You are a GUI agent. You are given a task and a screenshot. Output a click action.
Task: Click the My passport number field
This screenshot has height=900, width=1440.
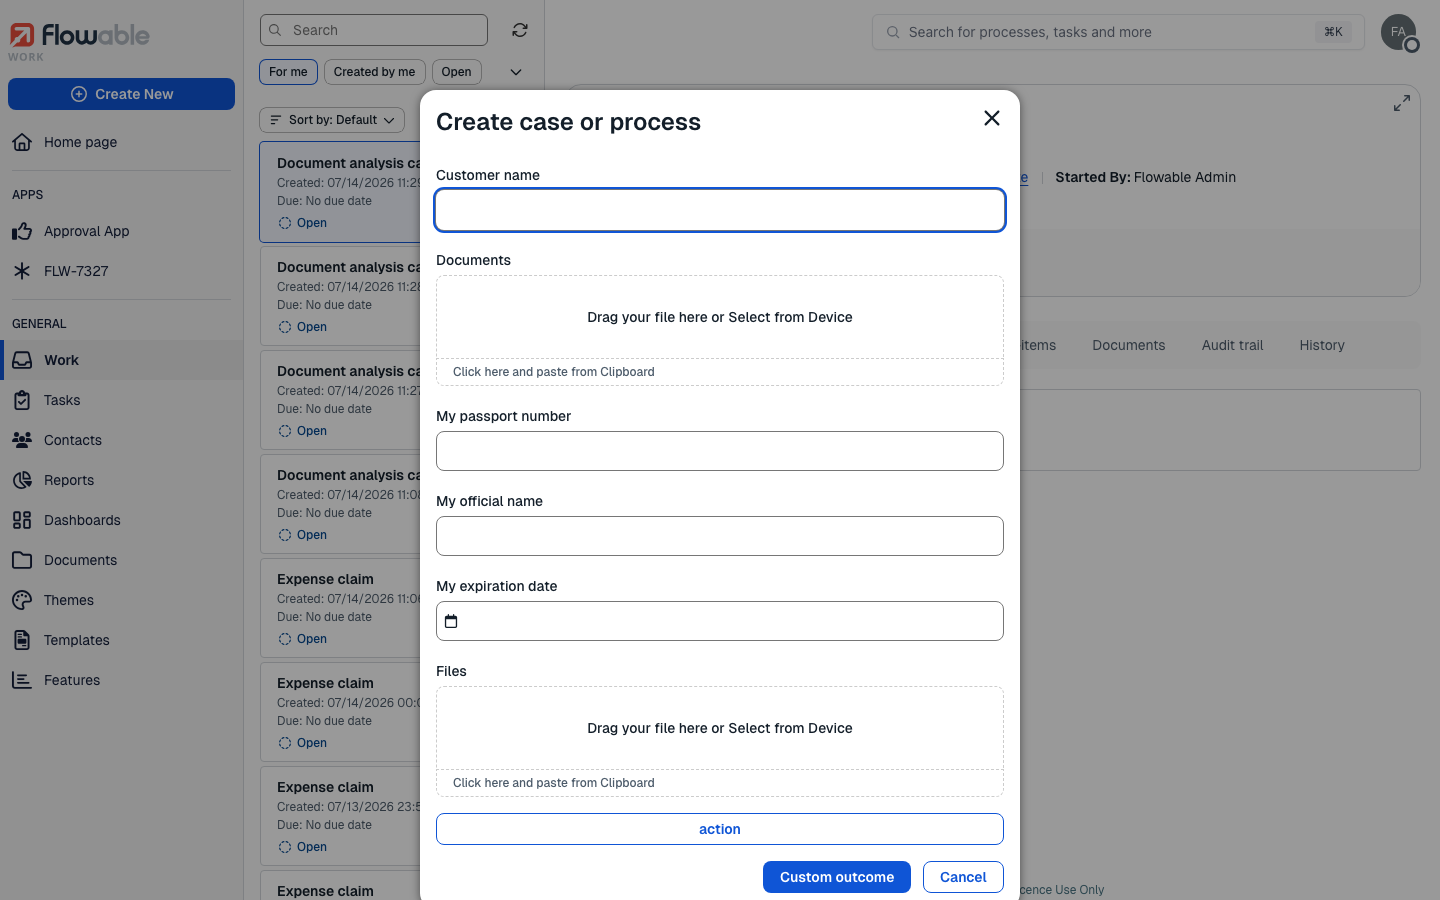coord(720,451)
